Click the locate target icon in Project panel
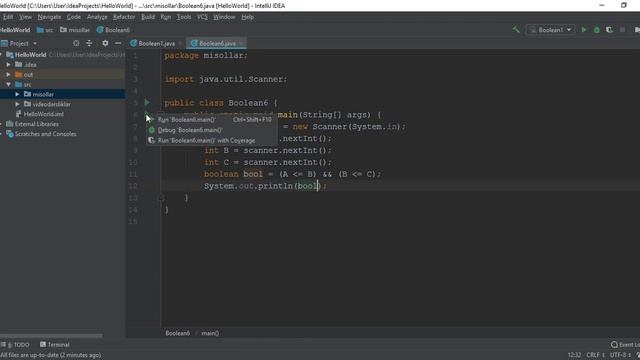The height and width of the screenshot is (360, 640). (x=76, y=43)
